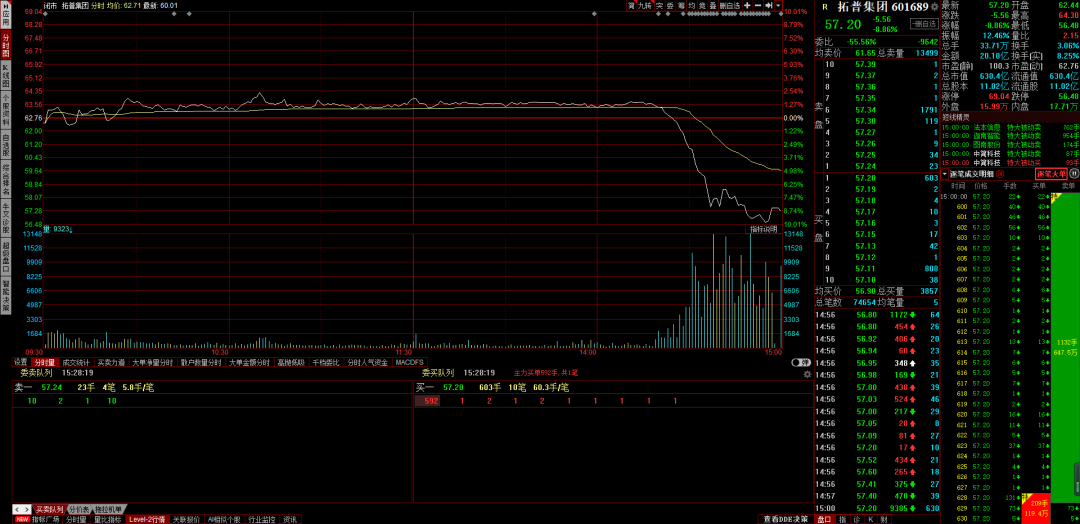This screenshot has height=524, width=1080.
Task: Click 设置 on indicator tab row
Action: tap(21, 362)
